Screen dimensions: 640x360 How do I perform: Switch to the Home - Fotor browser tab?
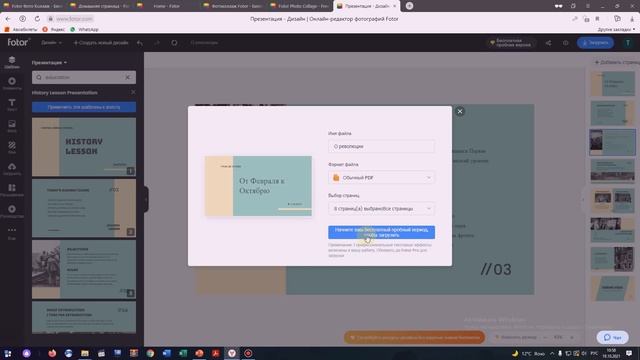point(167,6)
